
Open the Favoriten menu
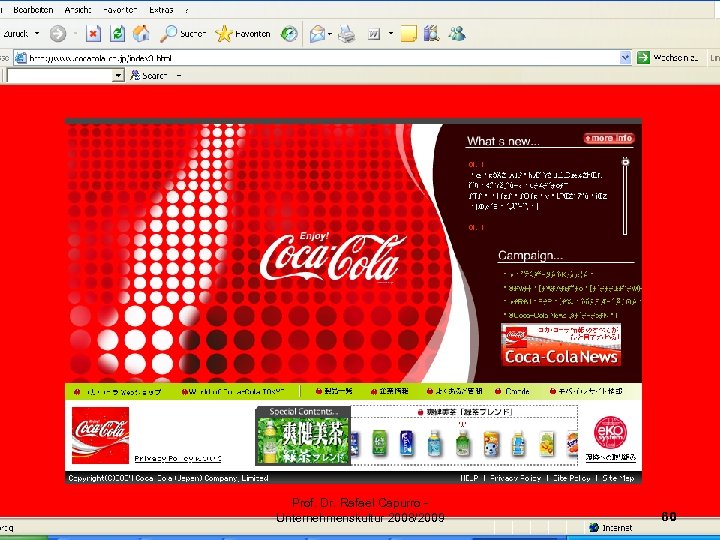[120, 10]
